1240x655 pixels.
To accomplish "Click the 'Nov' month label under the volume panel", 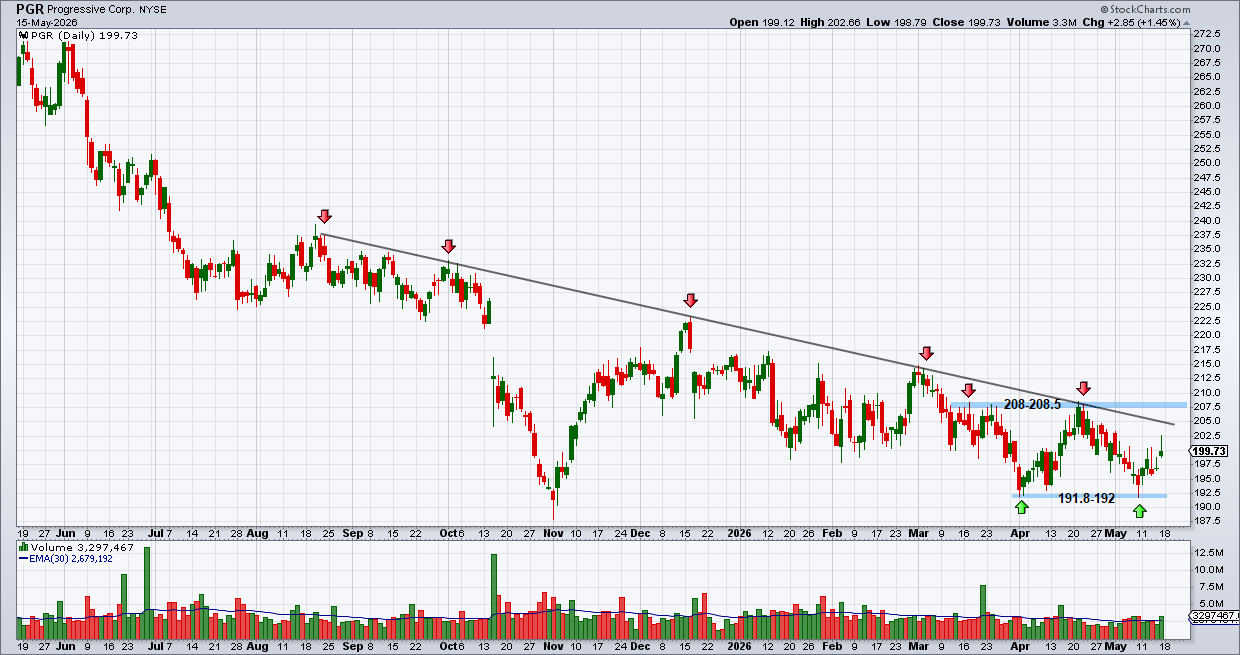I will pos(553,647).
